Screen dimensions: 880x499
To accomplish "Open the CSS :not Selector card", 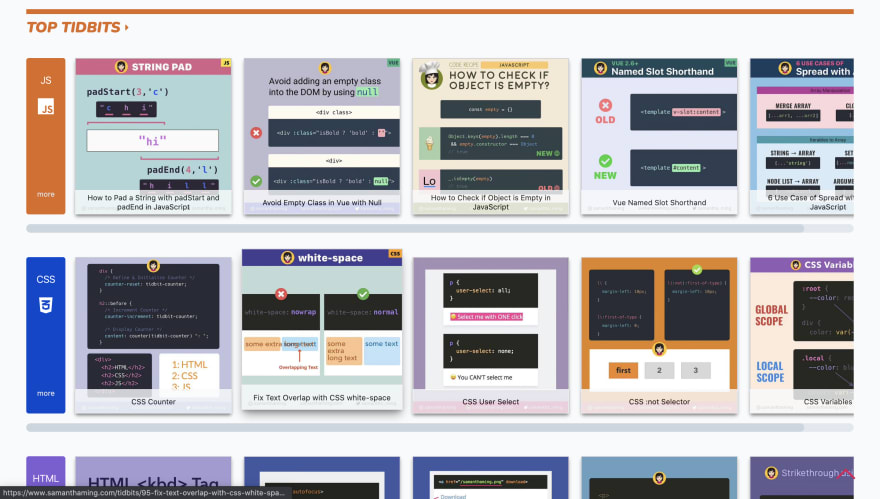I will click(659, 336).
